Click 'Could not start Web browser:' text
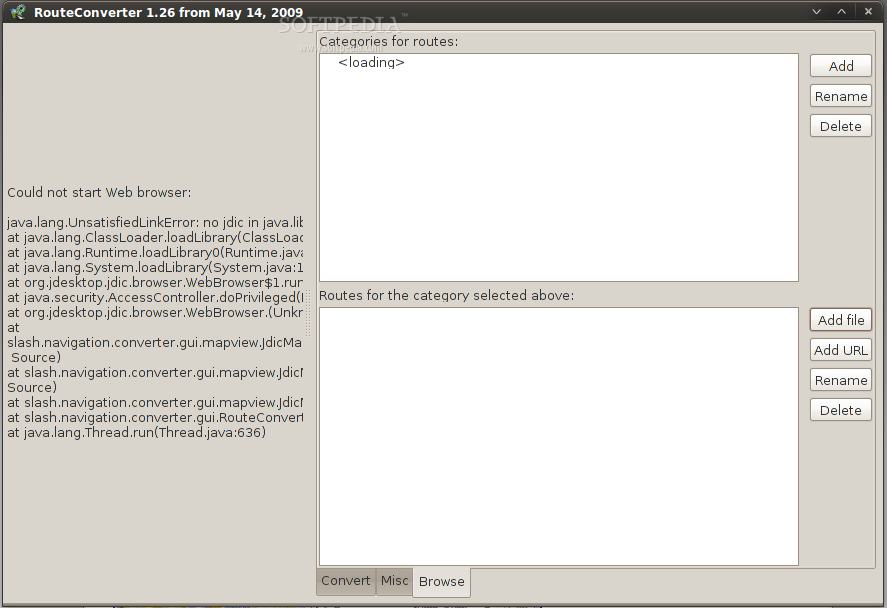This screenshot has width=887, height=608. [99, 192]
